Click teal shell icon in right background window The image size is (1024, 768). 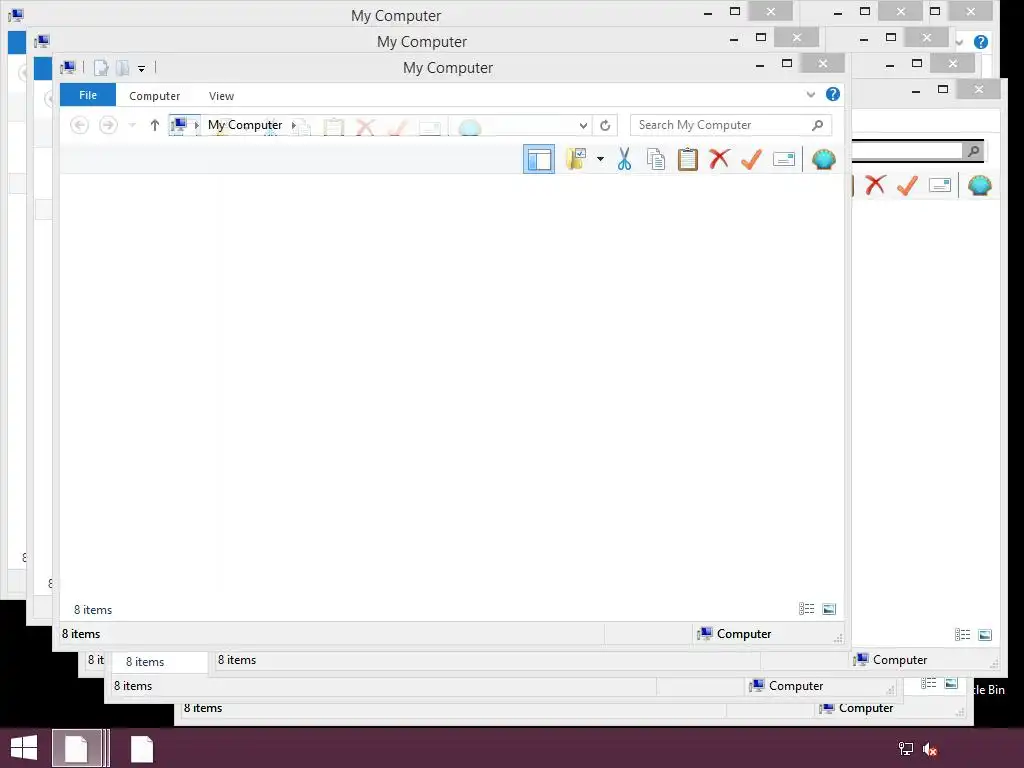[980, 185]
